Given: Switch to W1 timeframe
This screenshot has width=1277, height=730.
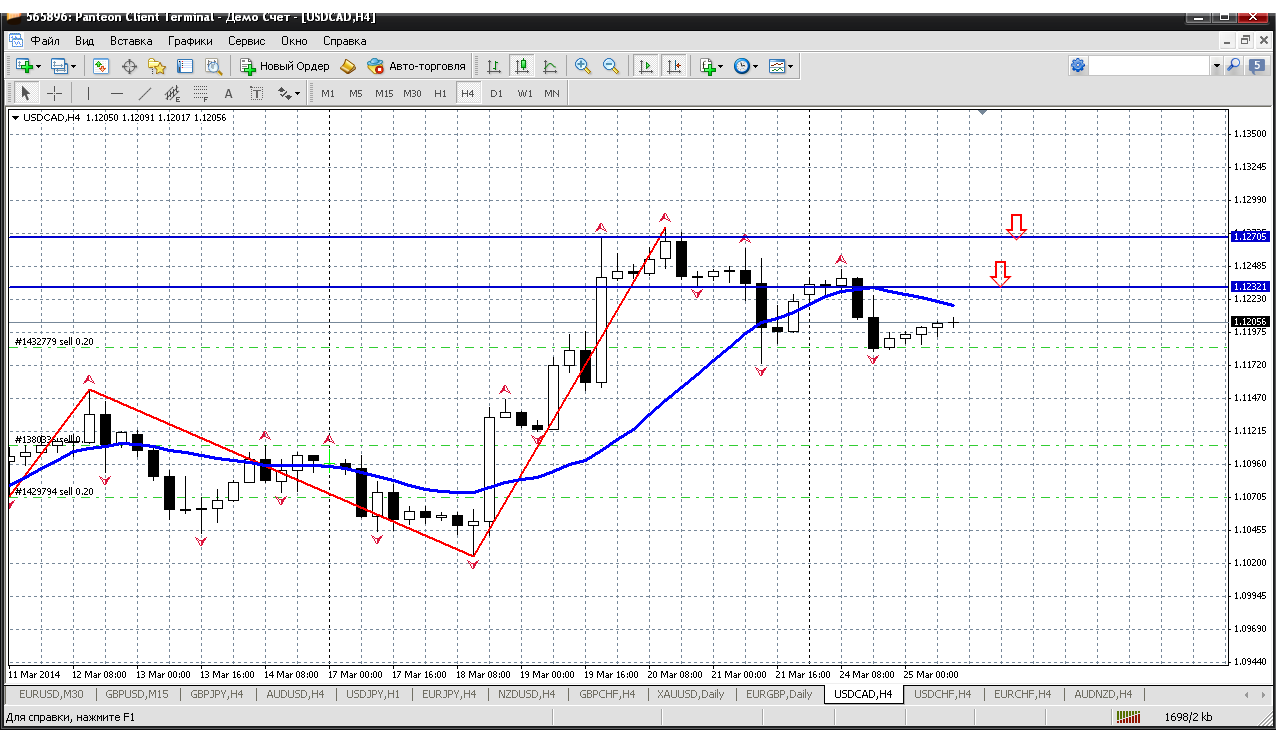Looking at the screenshot, I should click(524, 93).
